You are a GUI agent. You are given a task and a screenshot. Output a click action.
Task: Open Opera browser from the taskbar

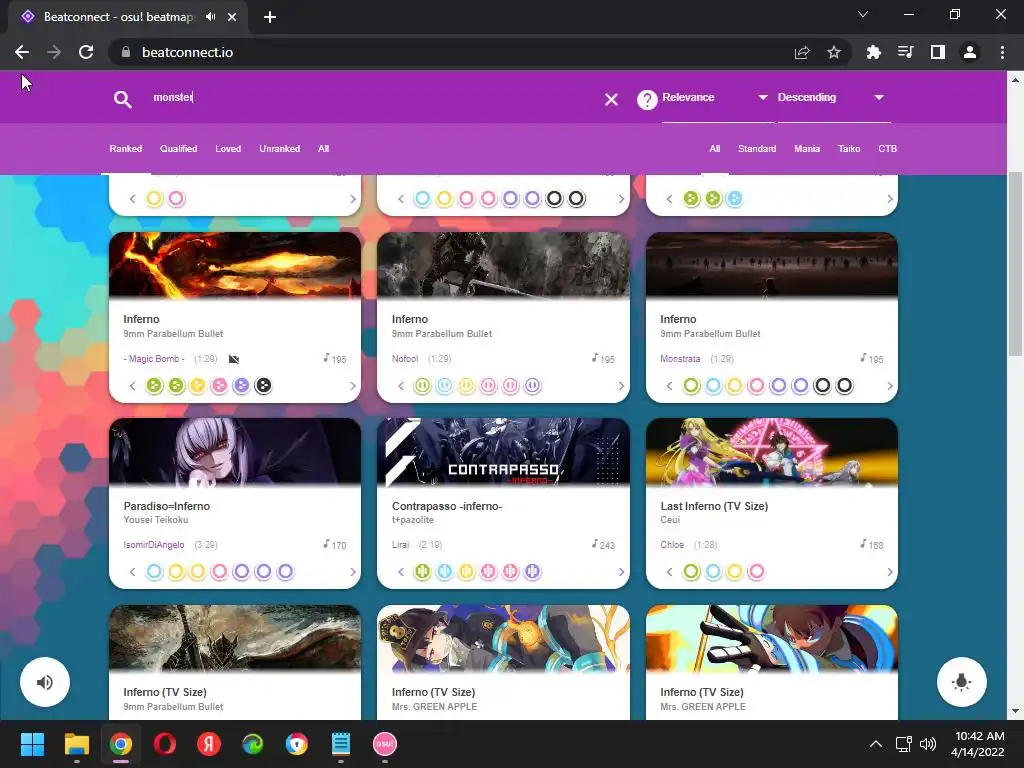[x=165, y=744]
